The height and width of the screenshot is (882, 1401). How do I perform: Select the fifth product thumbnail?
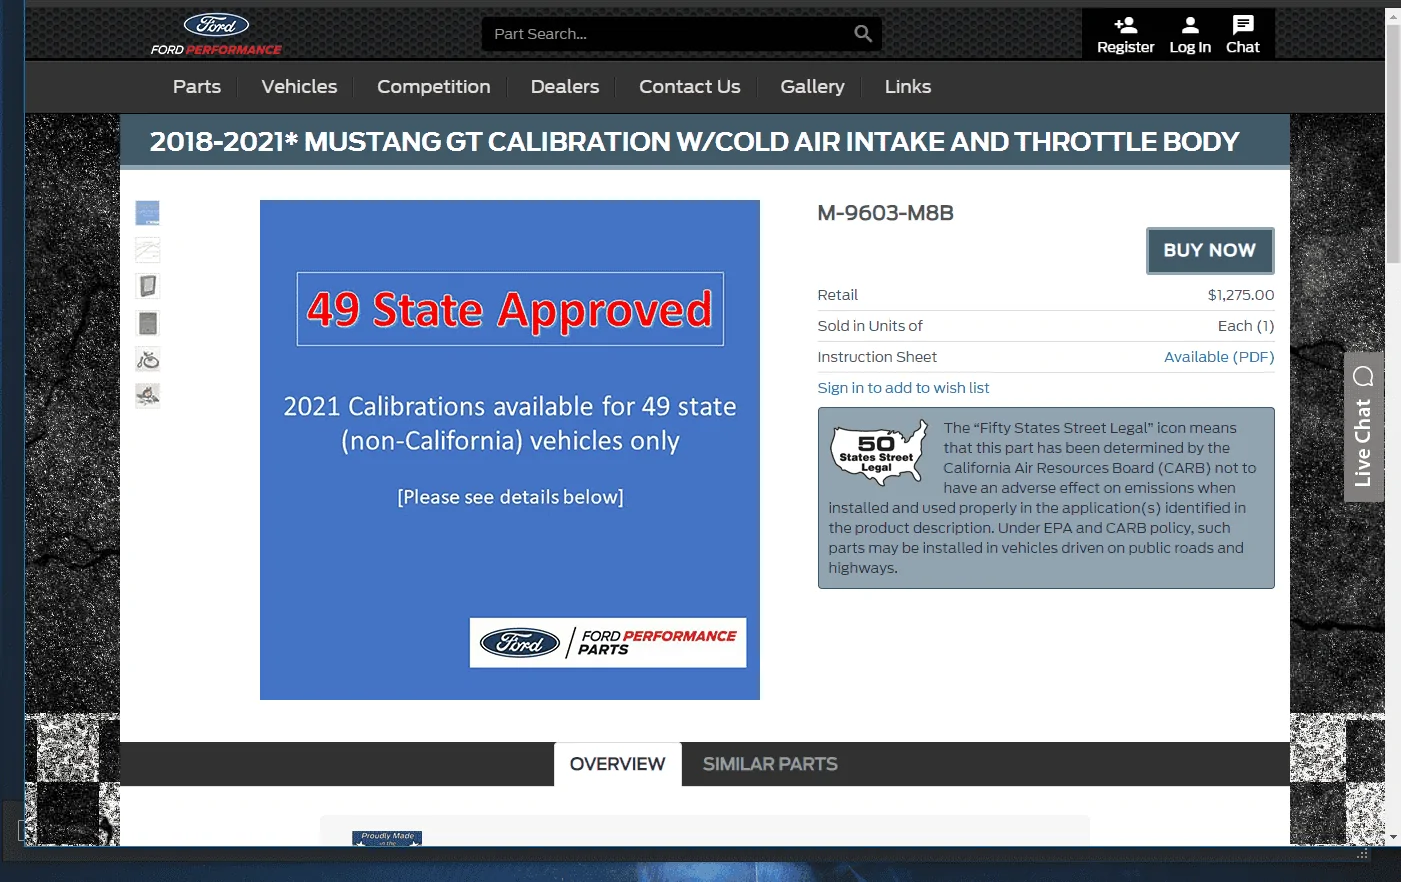point(147,359)
